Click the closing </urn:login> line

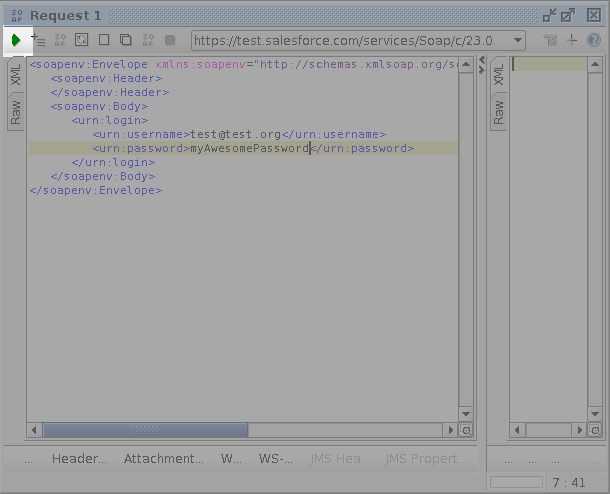[x=113, y=162]
